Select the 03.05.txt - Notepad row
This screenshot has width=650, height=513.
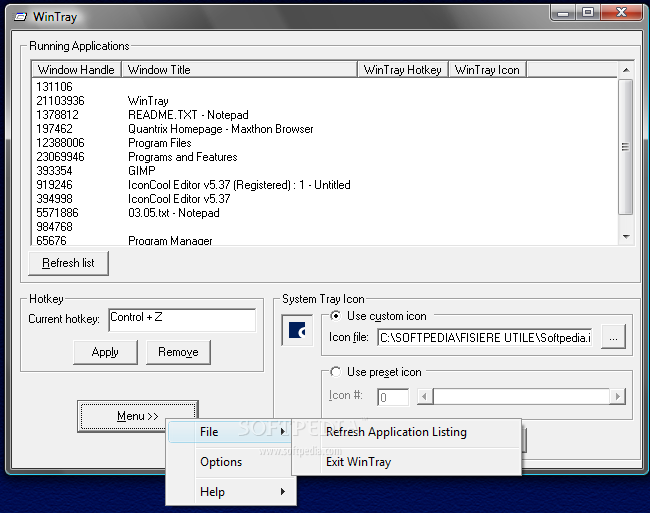(x=324, y=213)
